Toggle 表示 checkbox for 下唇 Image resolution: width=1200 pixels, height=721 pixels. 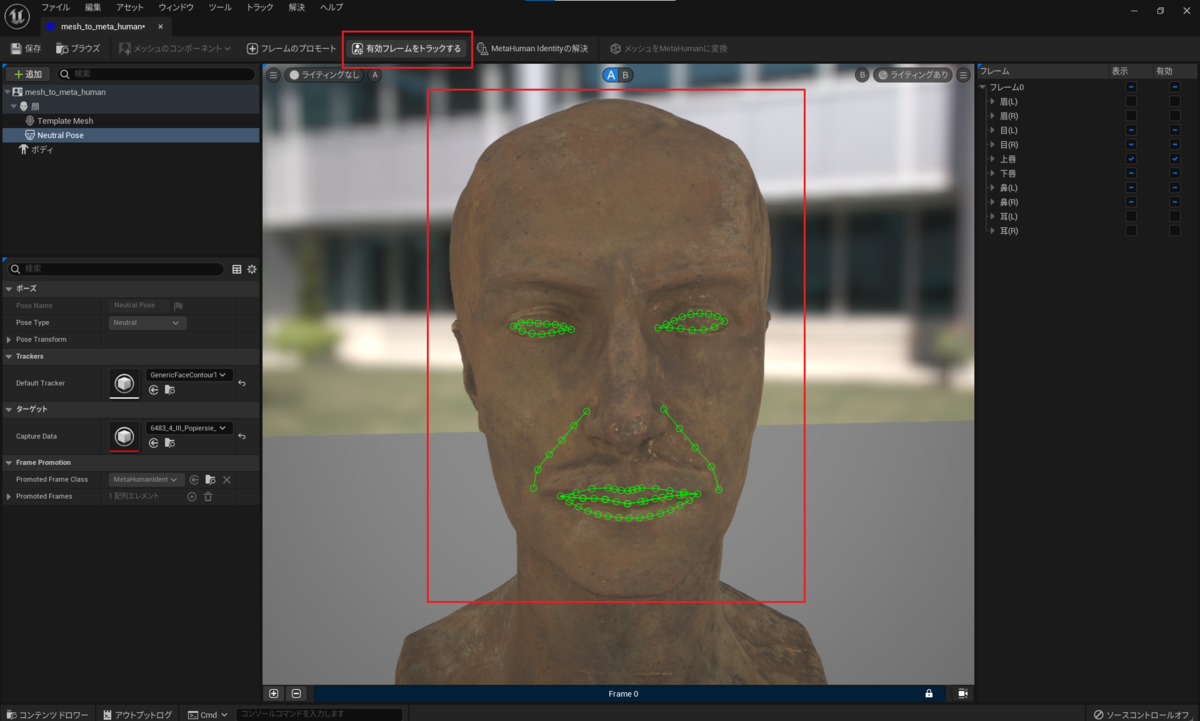tap(1131, 173)
